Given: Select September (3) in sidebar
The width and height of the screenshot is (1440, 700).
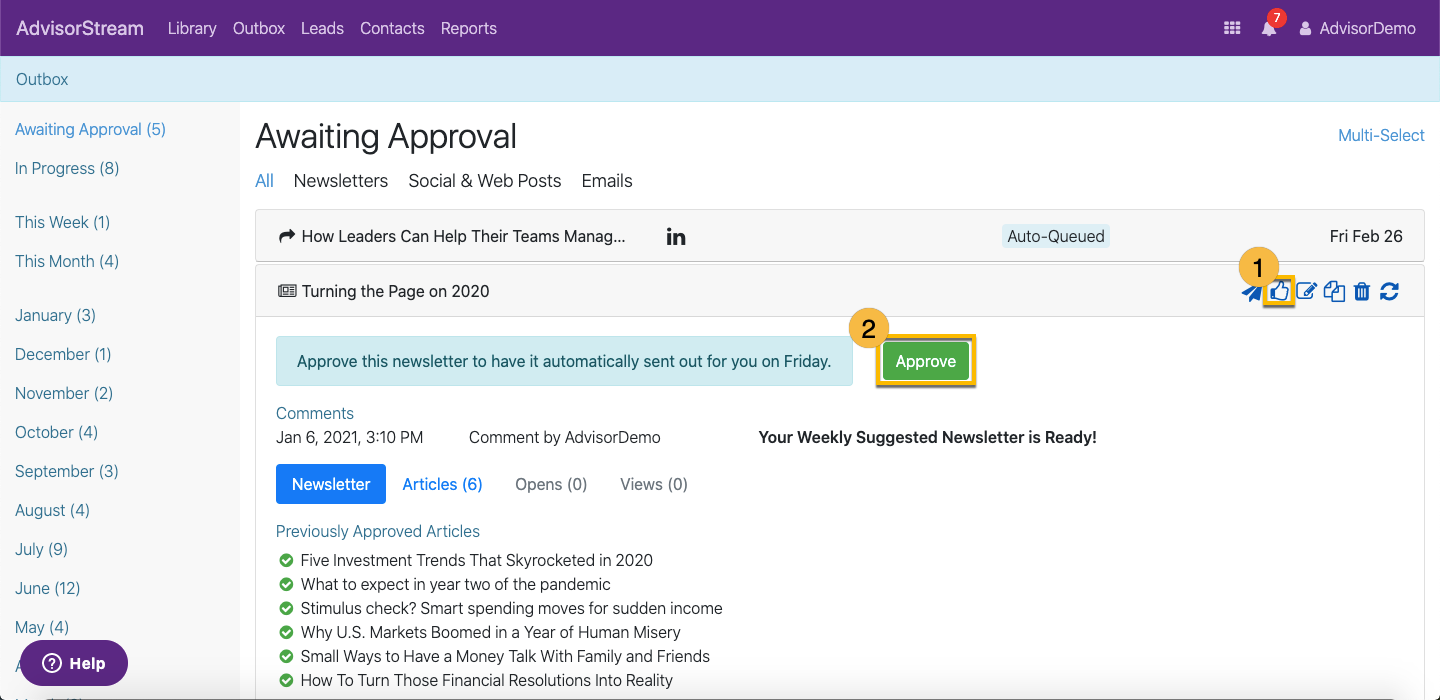Looking at the screenshot, I should [x=67, y=471].
